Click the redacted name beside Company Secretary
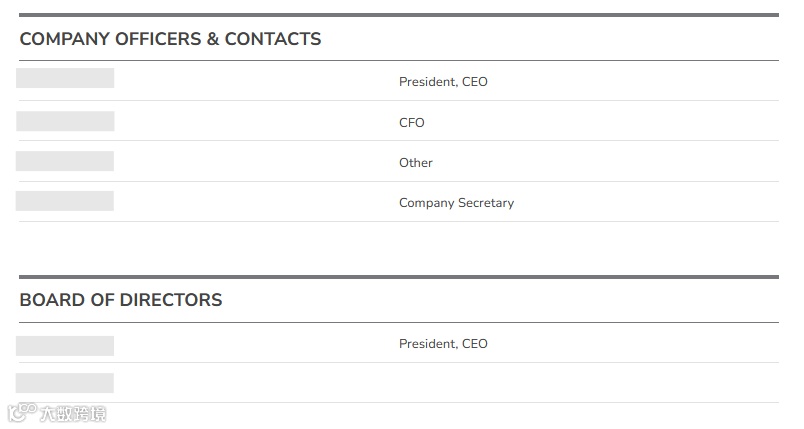Viewport: 804px width, 429px height. point(65,201)
